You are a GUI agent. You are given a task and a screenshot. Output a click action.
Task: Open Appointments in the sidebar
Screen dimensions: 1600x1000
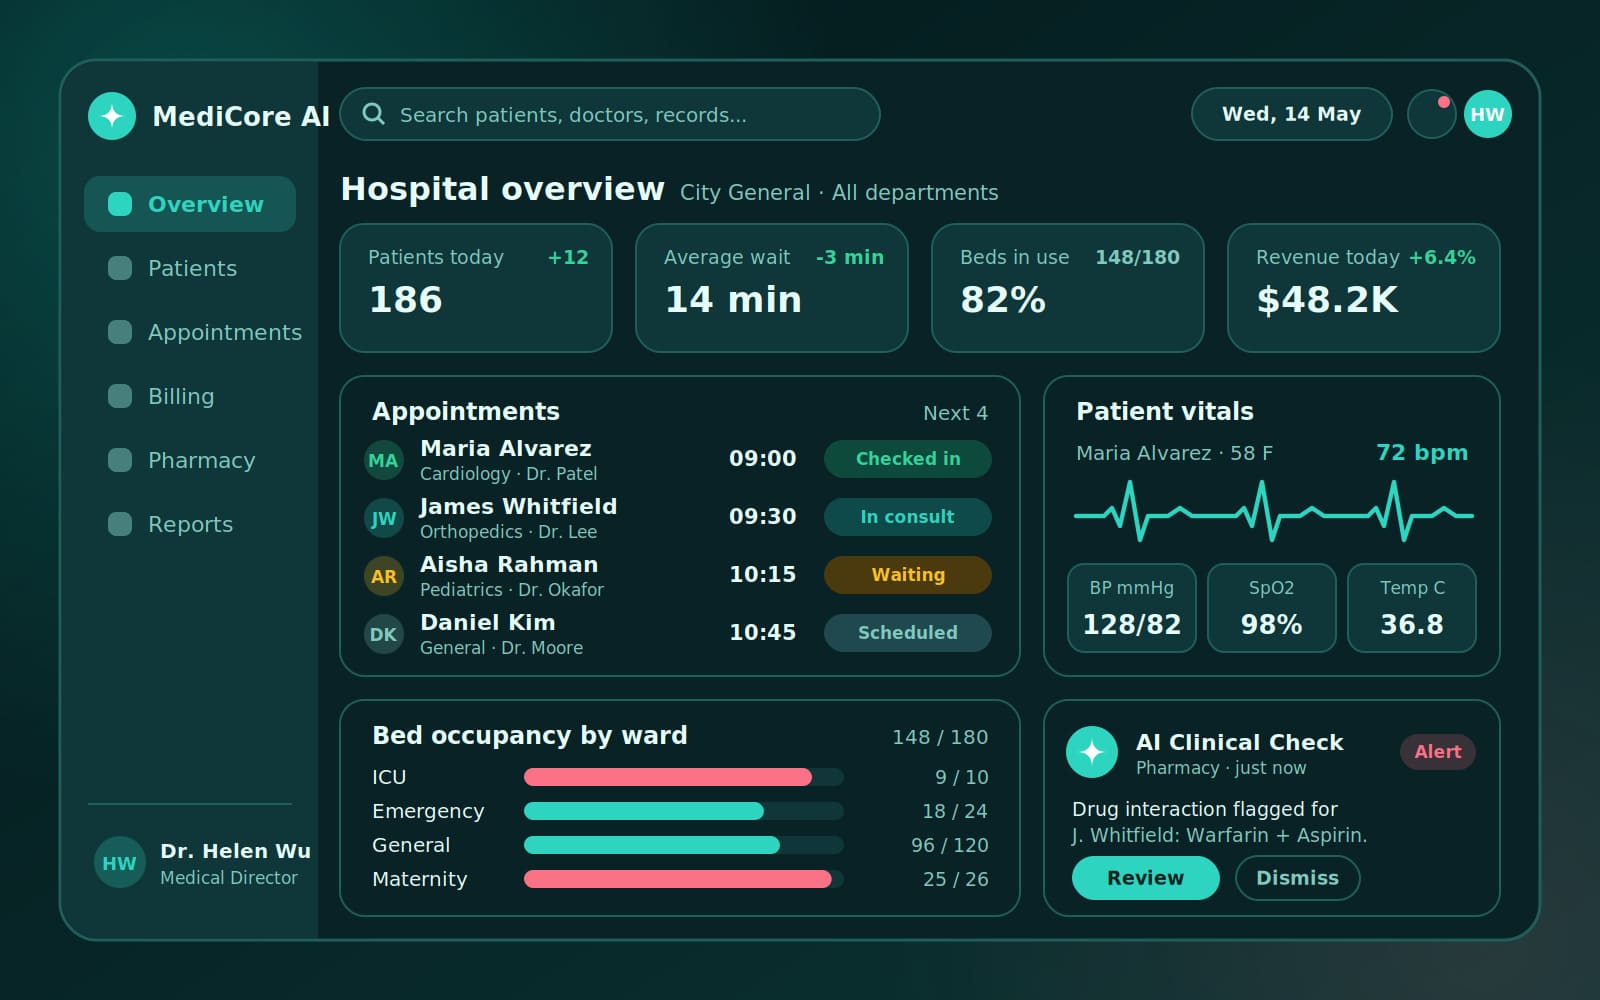click(190, 332)
